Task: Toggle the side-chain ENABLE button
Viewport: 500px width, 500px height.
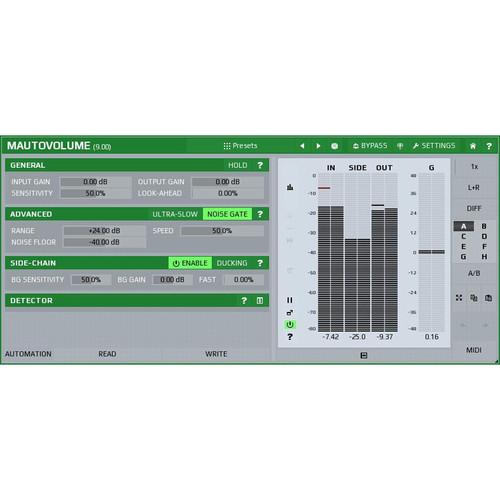Action: coord(190,263)
